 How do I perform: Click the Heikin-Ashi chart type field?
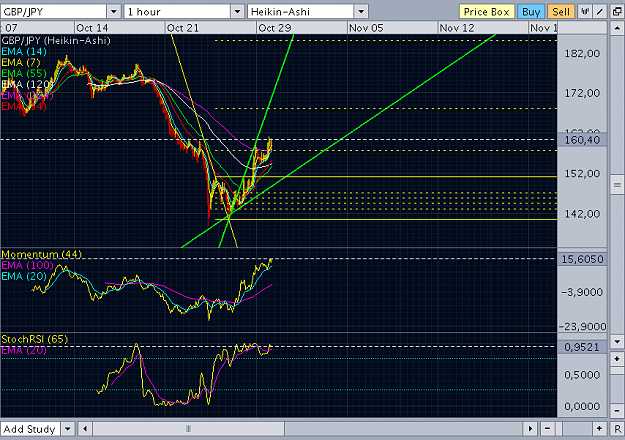point(301,12)
